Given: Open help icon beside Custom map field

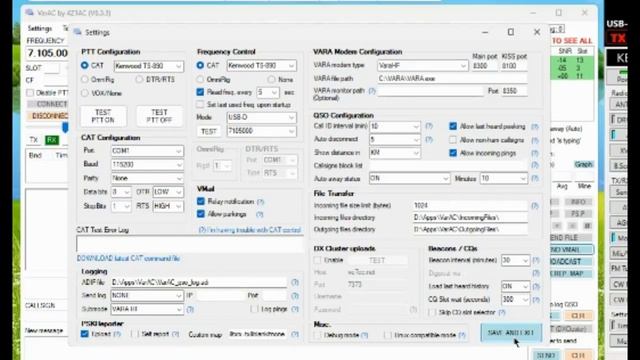Looking at the screenshot, I should point(295,334).
